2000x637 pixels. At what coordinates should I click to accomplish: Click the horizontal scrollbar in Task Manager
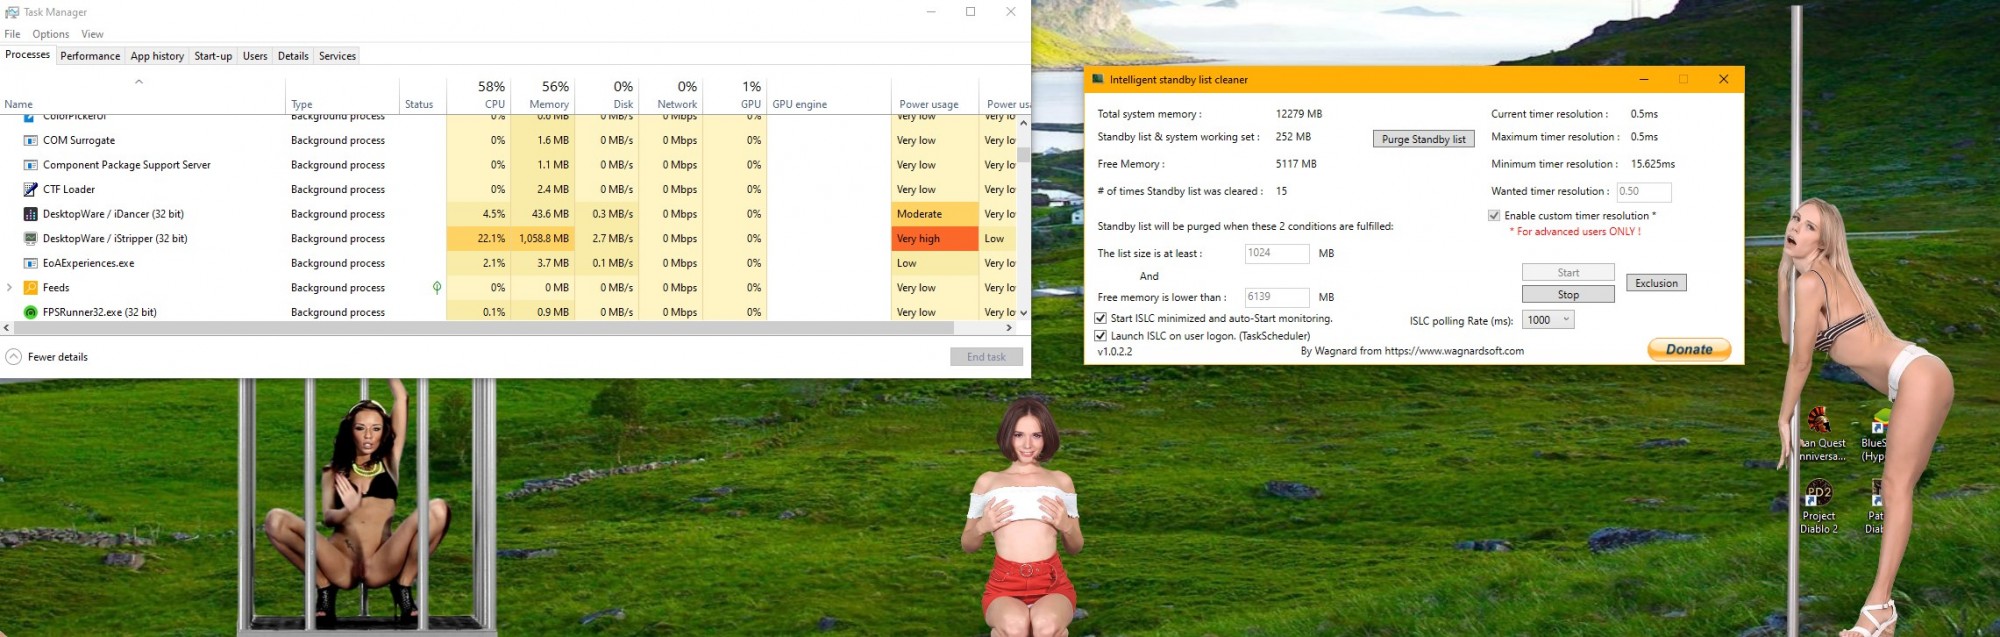click(x=480, y=328)
